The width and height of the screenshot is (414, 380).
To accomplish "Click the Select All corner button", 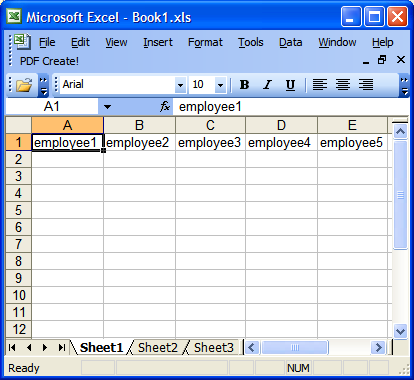I will 19,125.
